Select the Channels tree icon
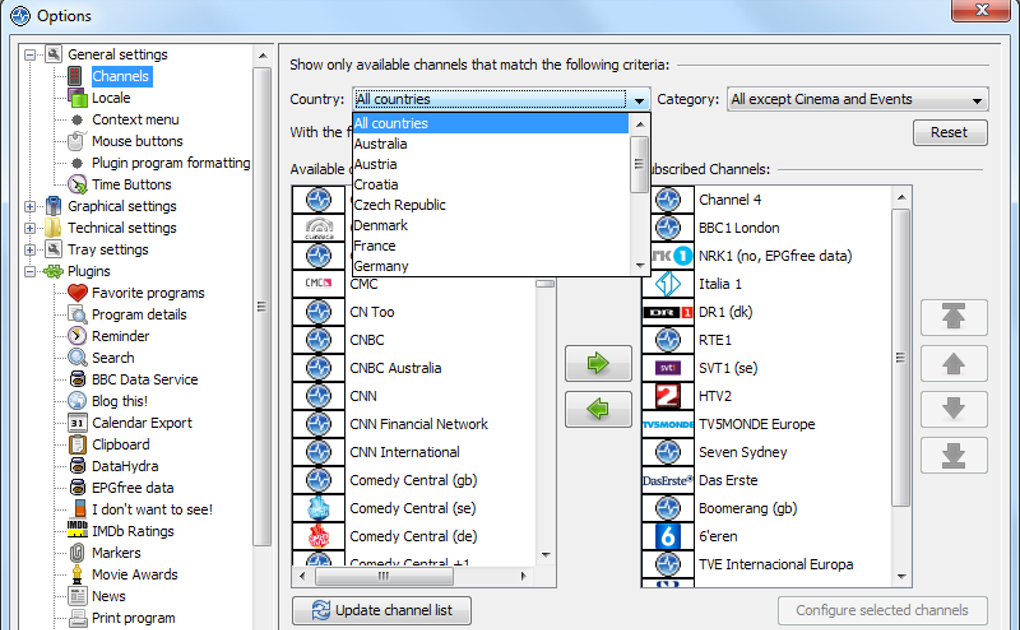Screen dimensions: 1020x630 tap(76, 76)
